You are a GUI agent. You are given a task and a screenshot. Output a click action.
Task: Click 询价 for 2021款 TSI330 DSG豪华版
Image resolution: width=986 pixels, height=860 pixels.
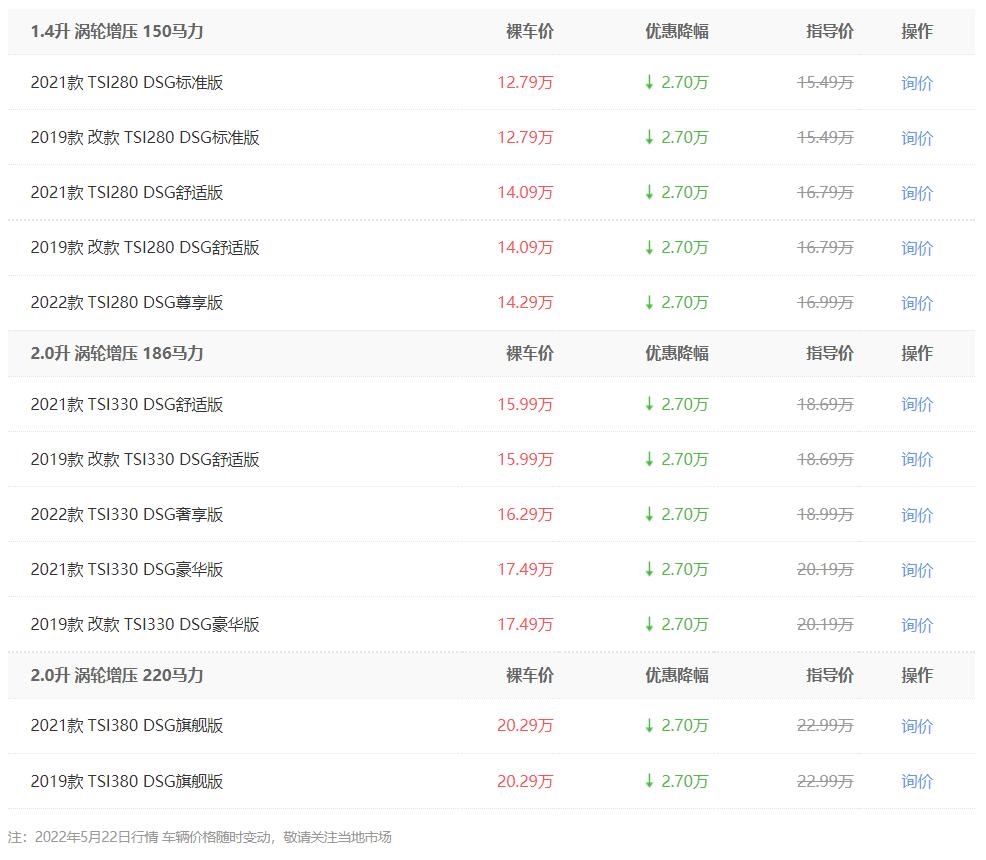916,570
